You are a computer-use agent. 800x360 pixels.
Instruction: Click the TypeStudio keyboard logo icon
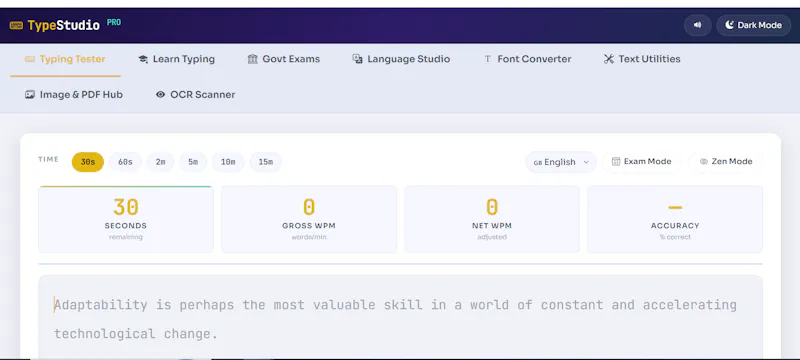16,25
